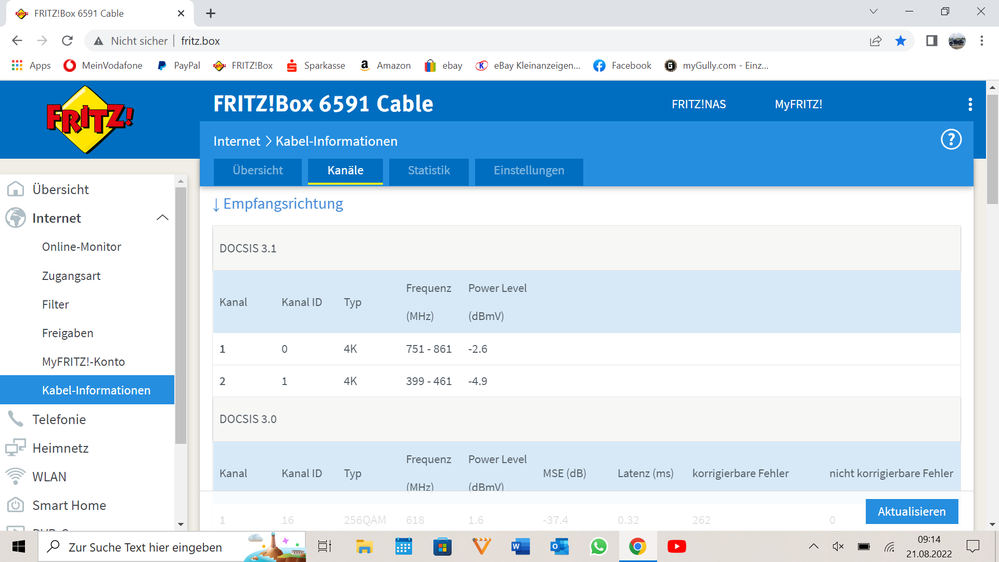Image resolution: width=999 pixels, height=562 pixels.
Task: Click the page vertical scrollbar thumb
Action: tap(992, 150)
